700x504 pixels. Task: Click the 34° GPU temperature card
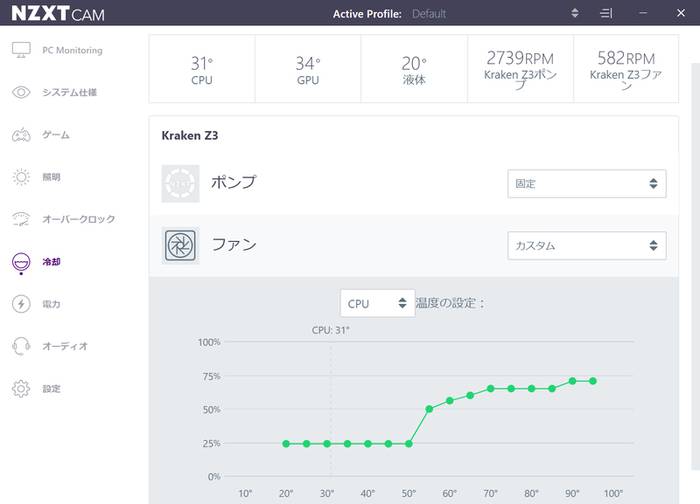(308, 69)
